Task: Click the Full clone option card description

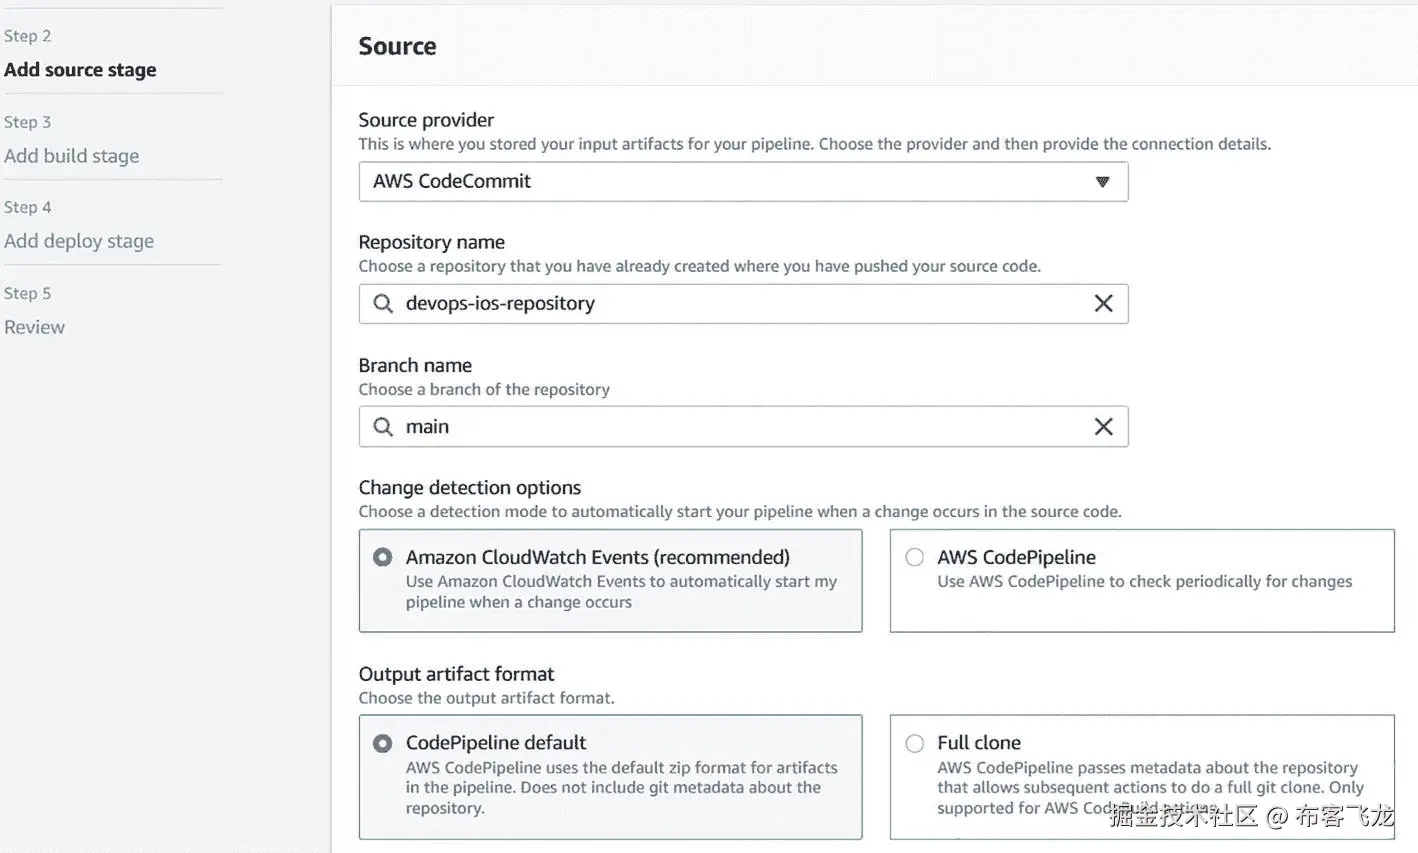Action: 1148,778
